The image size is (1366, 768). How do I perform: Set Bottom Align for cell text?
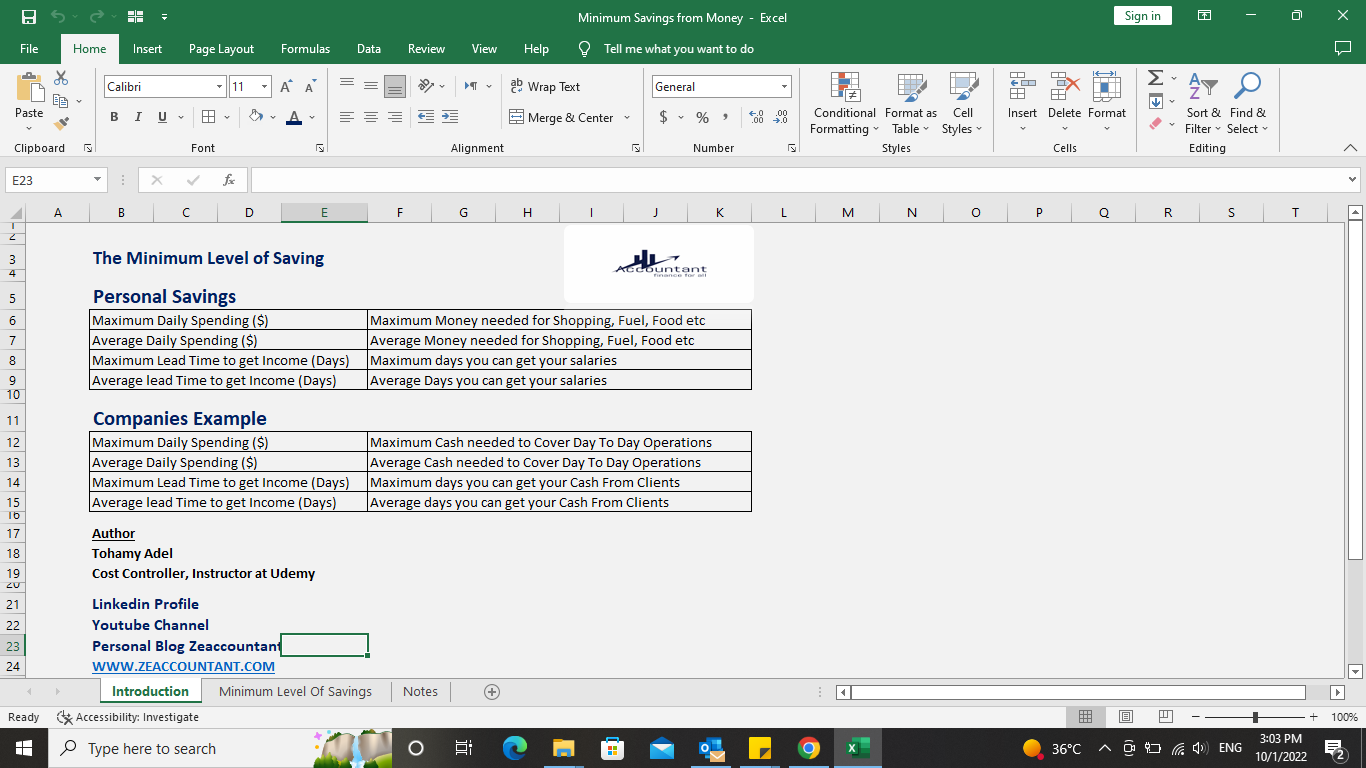click(x=395, y=86)
